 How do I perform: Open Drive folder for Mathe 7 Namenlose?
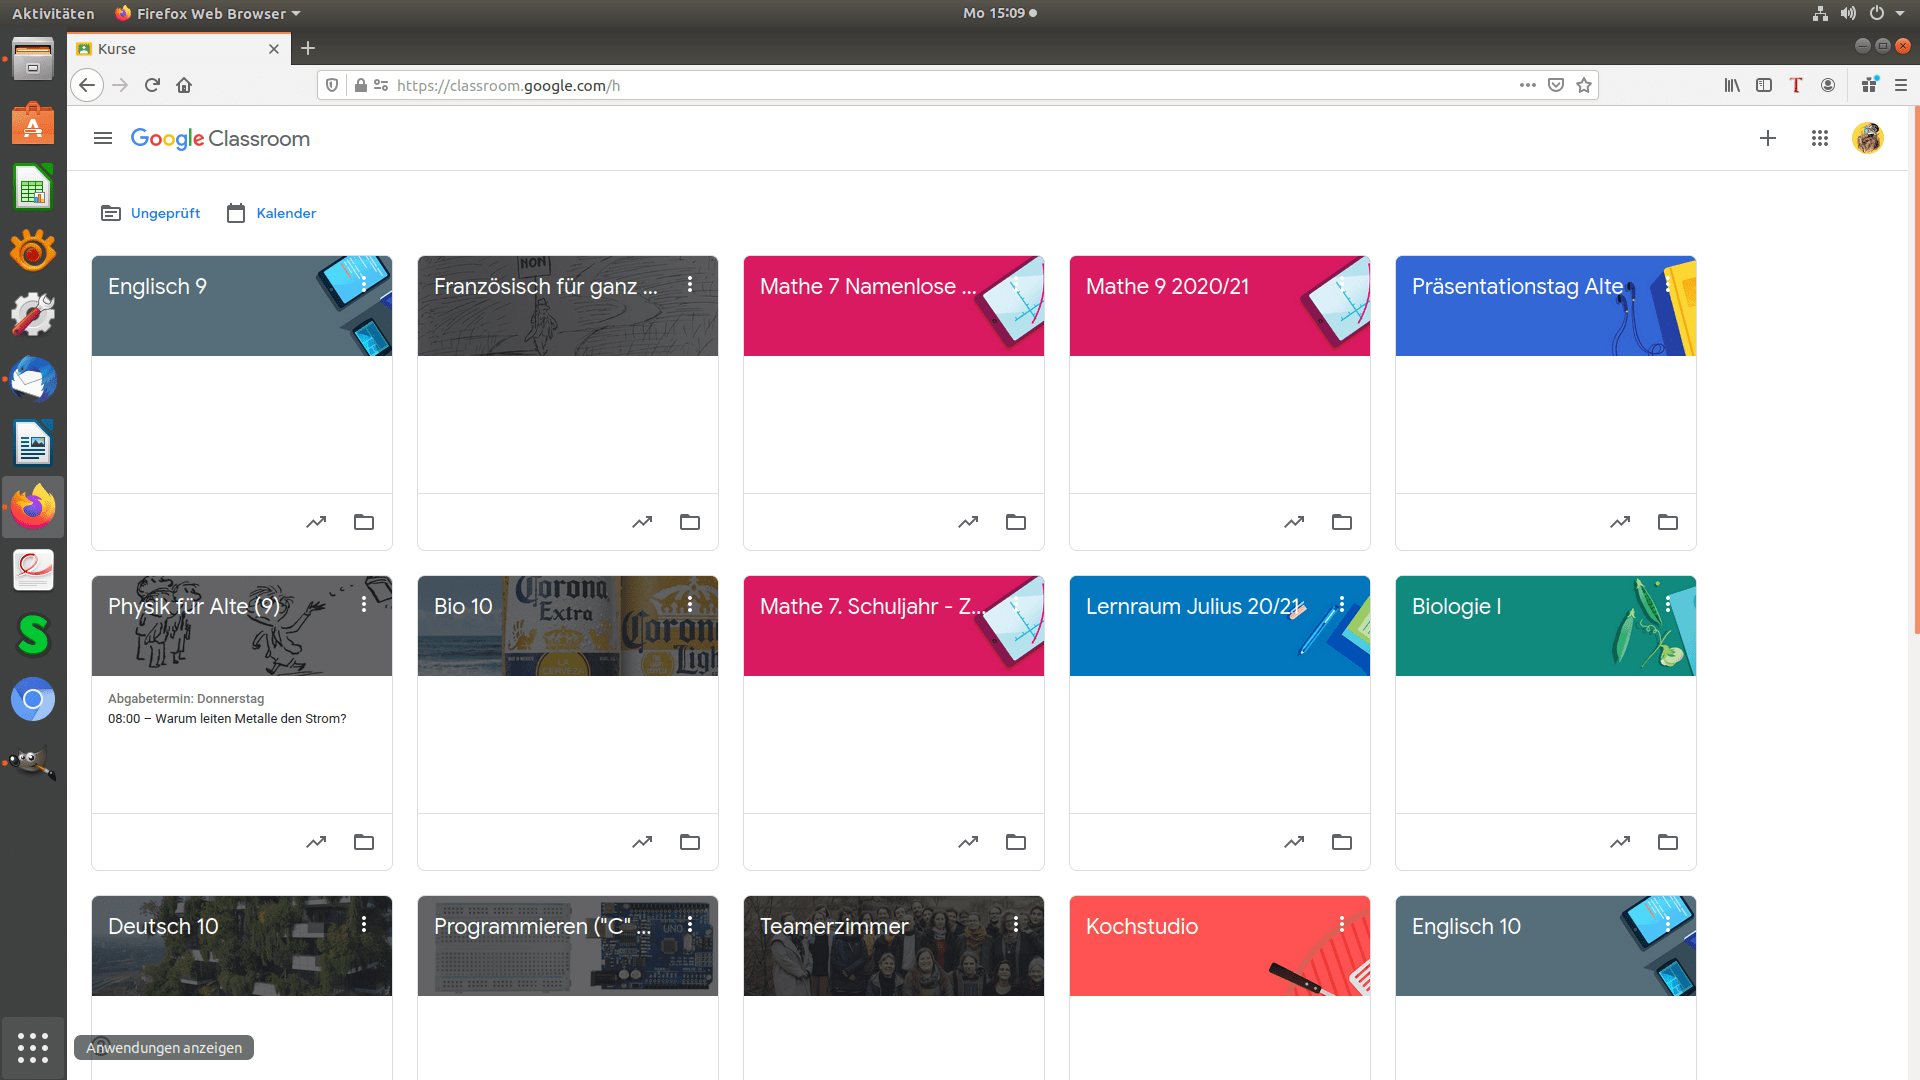[x=1016, y=522]
